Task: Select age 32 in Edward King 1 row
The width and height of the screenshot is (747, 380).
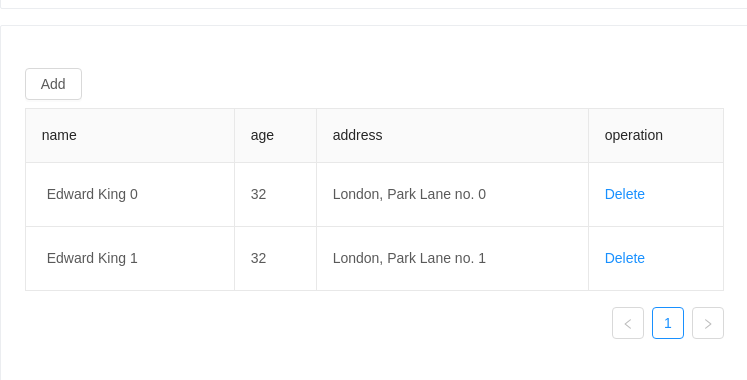Action: [258, 258]
